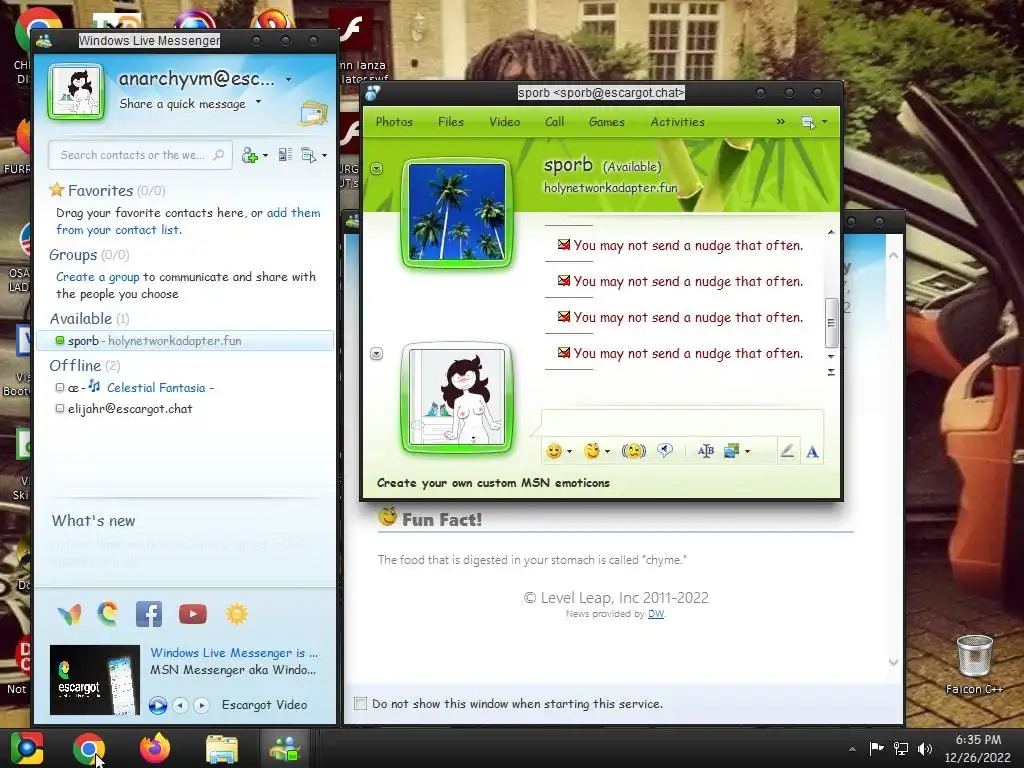Expand the wink dropdown arrow

coord(607,451)
